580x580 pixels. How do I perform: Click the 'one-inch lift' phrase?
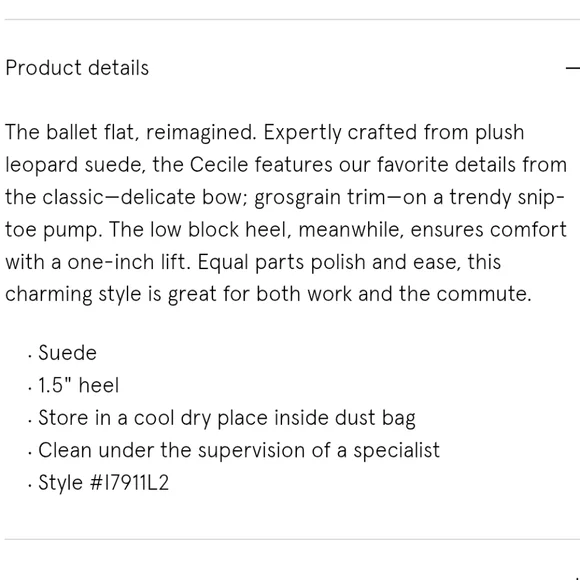126,262
